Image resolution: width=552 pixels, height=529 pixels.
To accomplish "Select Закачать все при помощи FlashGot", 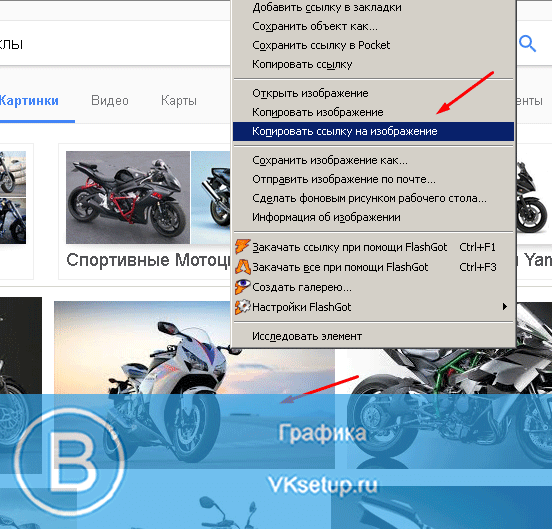I will (374, 267).
